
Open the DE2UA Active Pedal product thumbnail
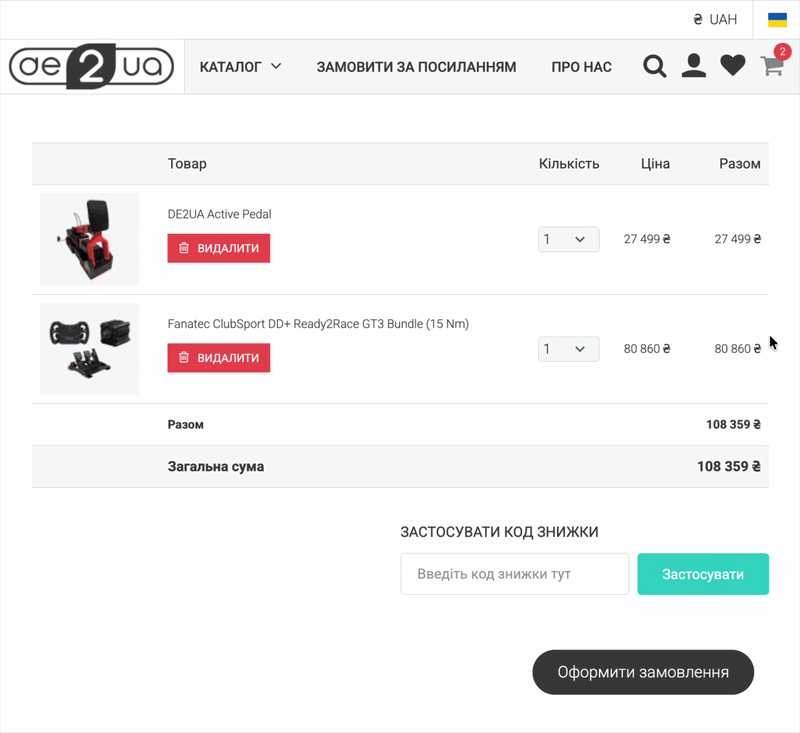click(90, 240)
